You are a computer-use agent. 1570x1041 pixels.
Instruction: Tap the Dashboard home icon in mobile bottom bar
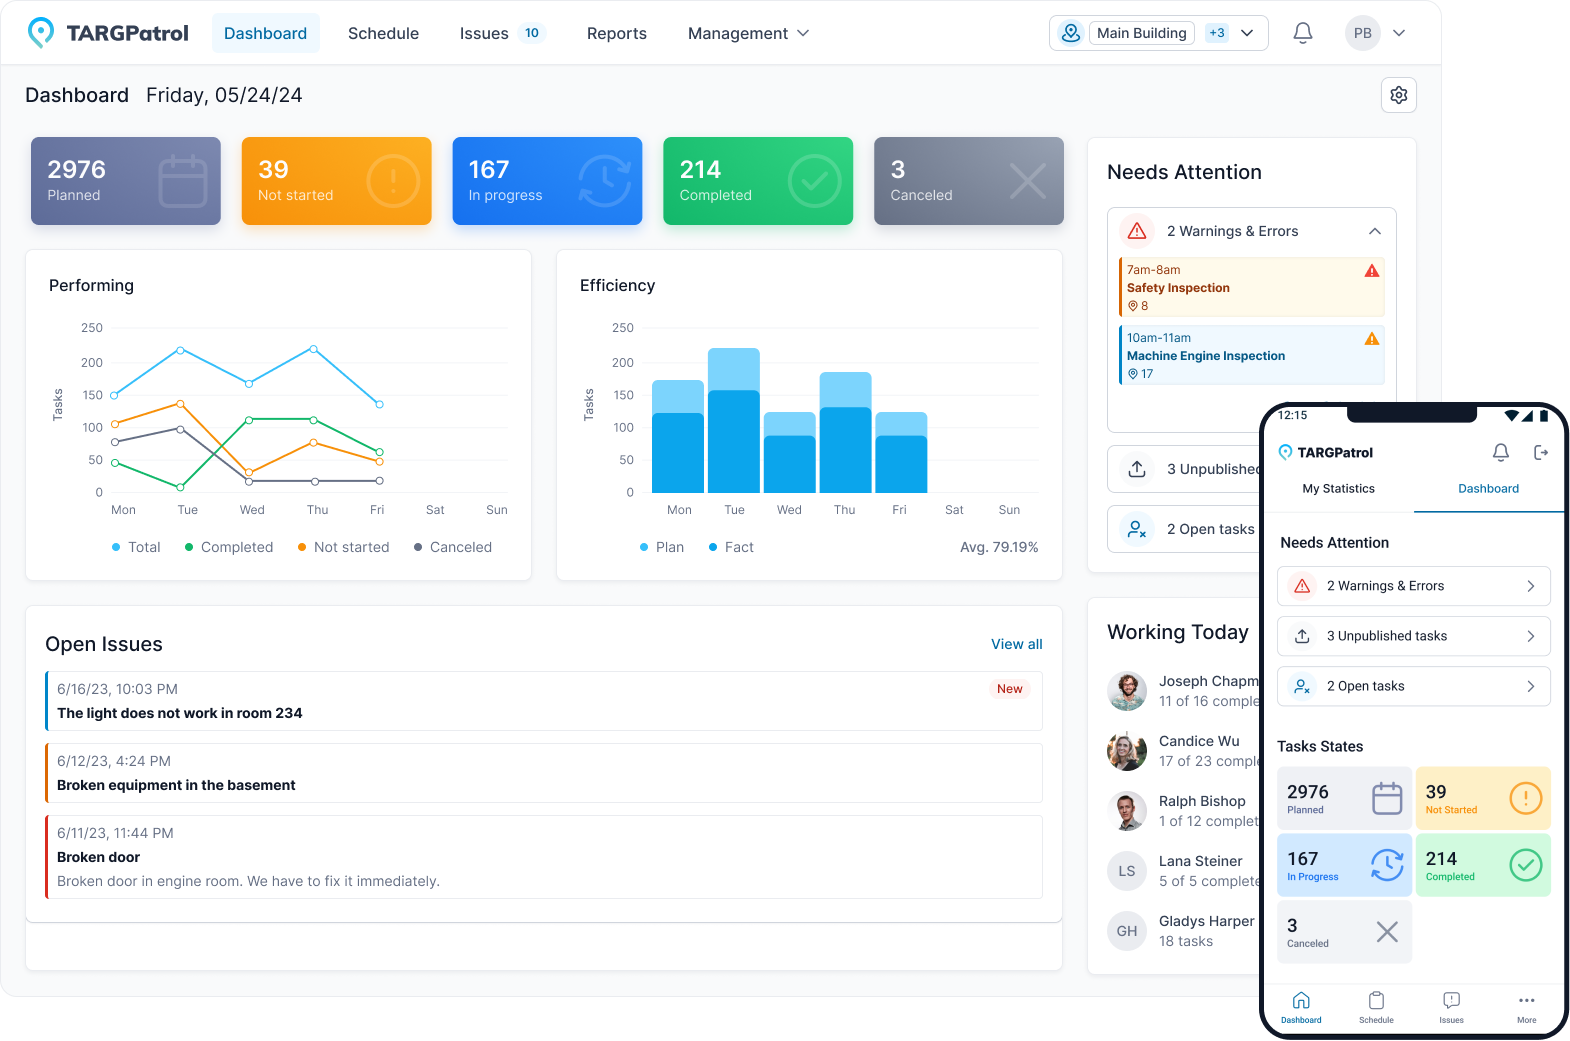1301,1001
